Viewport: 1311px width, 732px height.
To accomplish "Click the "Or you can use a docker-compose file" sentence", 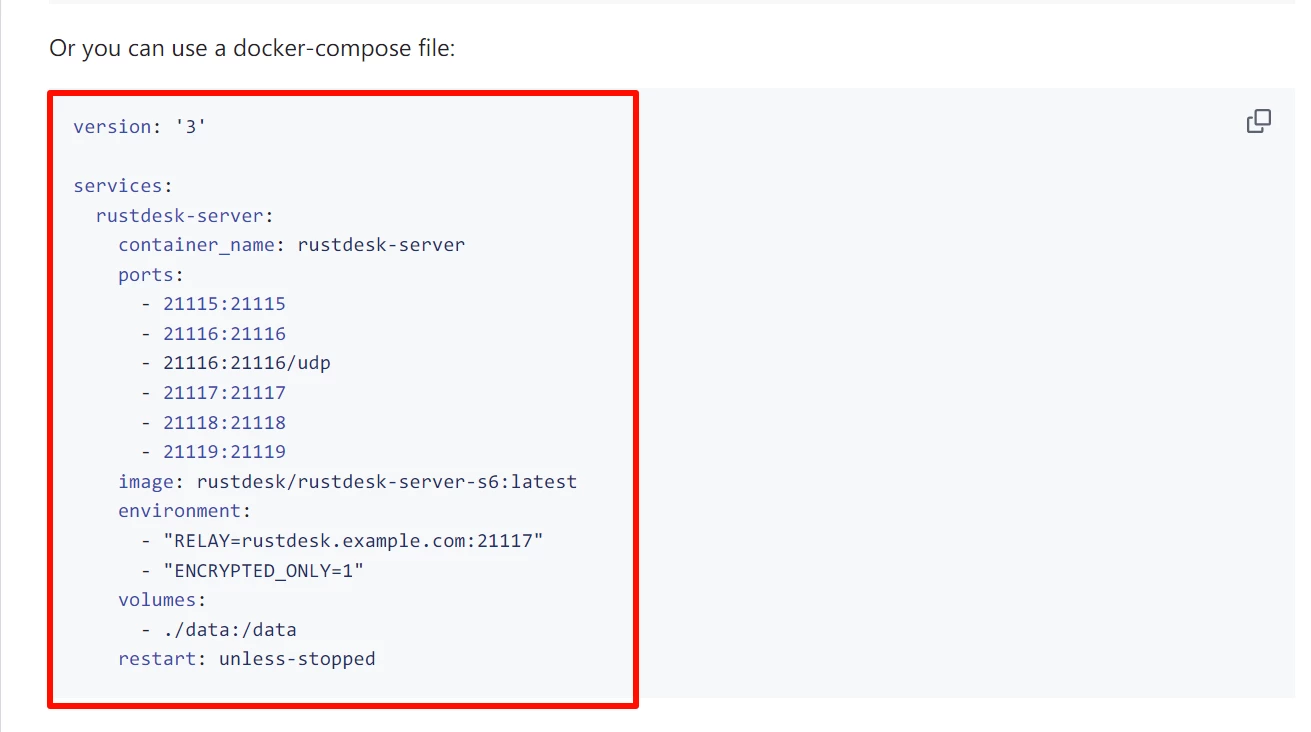I will pyautogui.click(x=252, y=48).
